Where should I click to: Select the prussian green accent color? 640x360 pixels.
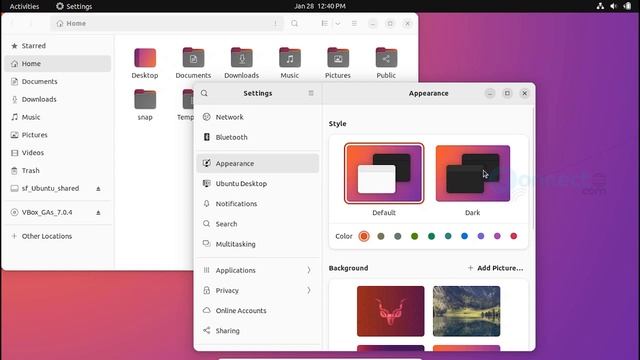(448, 236)
